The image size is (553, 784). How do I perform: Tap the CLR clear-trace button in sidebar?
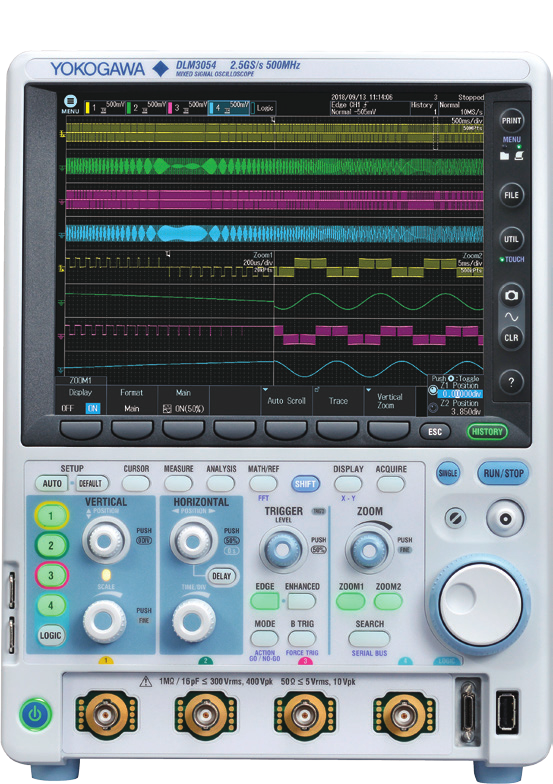pos(511,338)
